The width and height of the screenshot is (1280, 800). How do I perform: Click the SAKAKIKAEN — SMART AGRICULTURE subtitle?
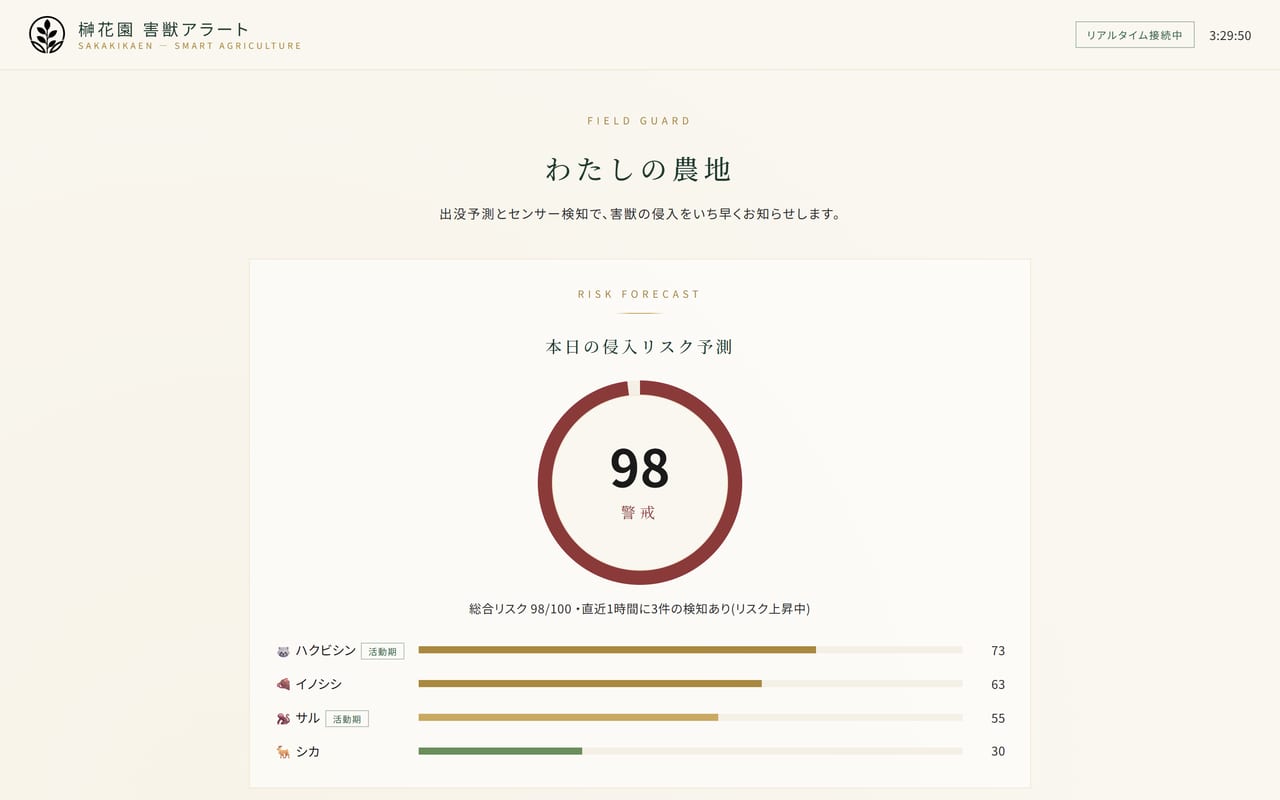tap(190, 46)
